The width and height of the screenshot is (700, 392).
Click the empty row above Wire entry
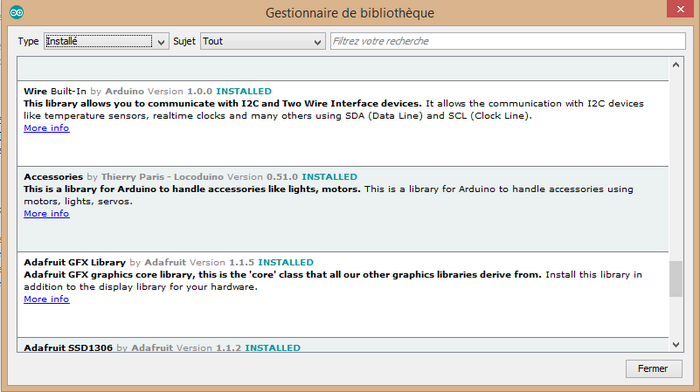point(343,69)
